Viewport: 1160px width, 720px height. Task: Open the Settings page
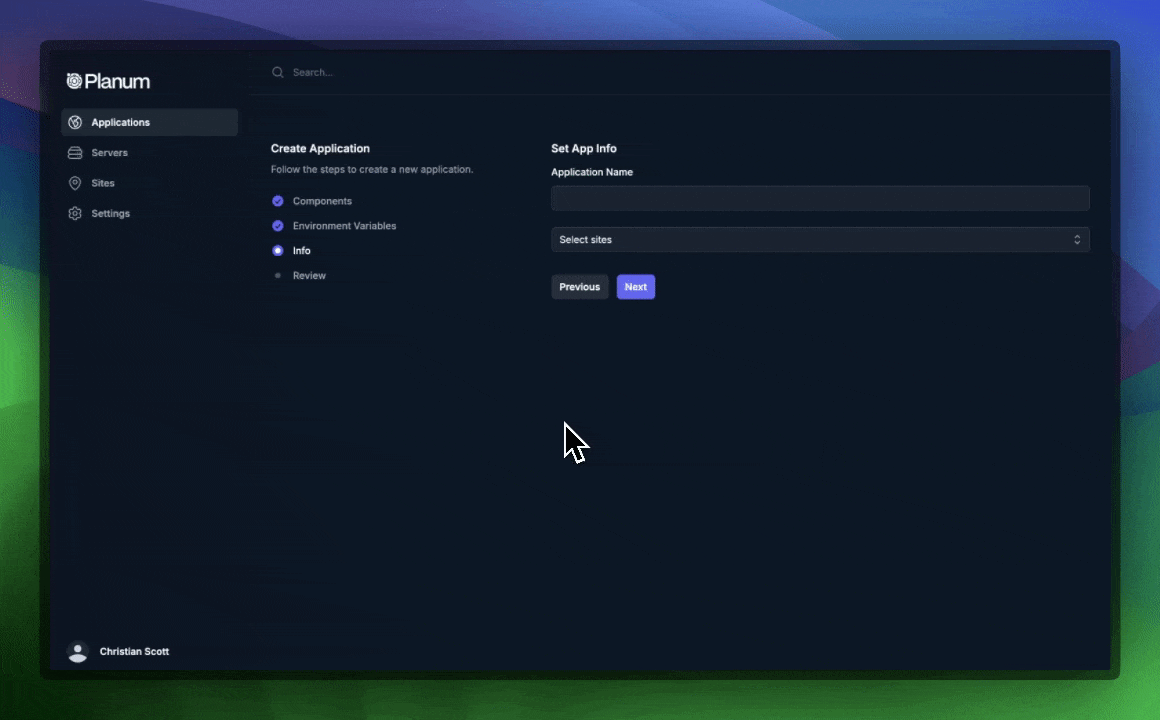tap(110, 213)
